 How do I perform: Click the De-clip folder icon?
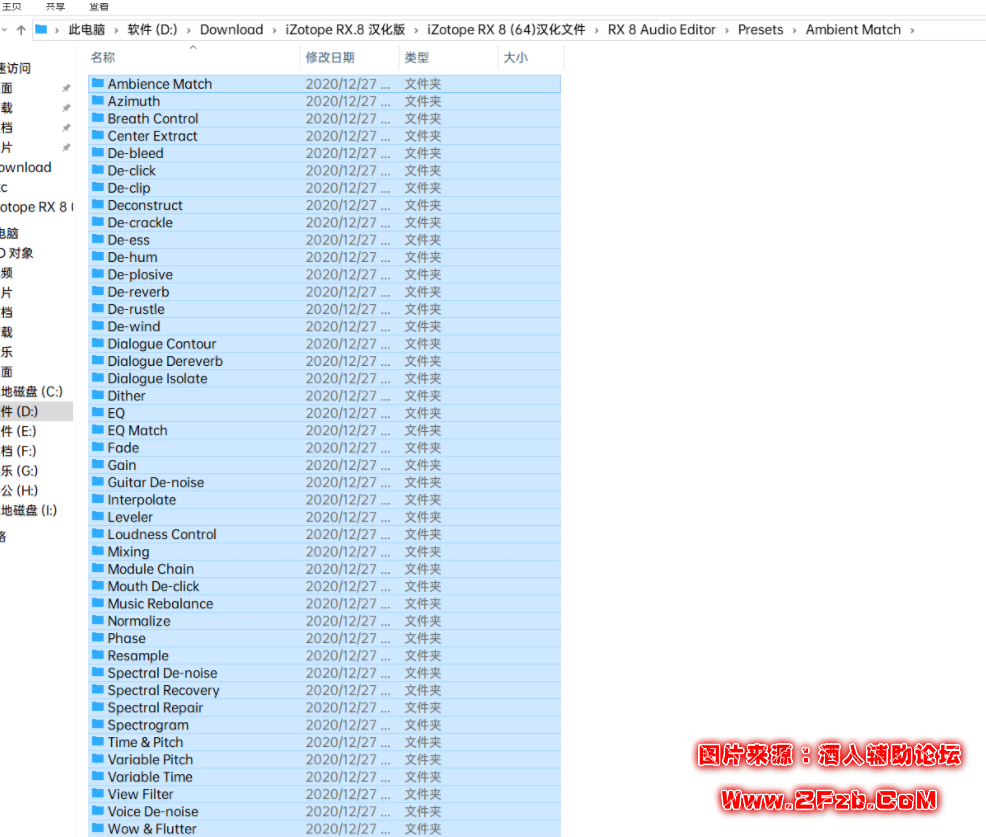(97, 187)
